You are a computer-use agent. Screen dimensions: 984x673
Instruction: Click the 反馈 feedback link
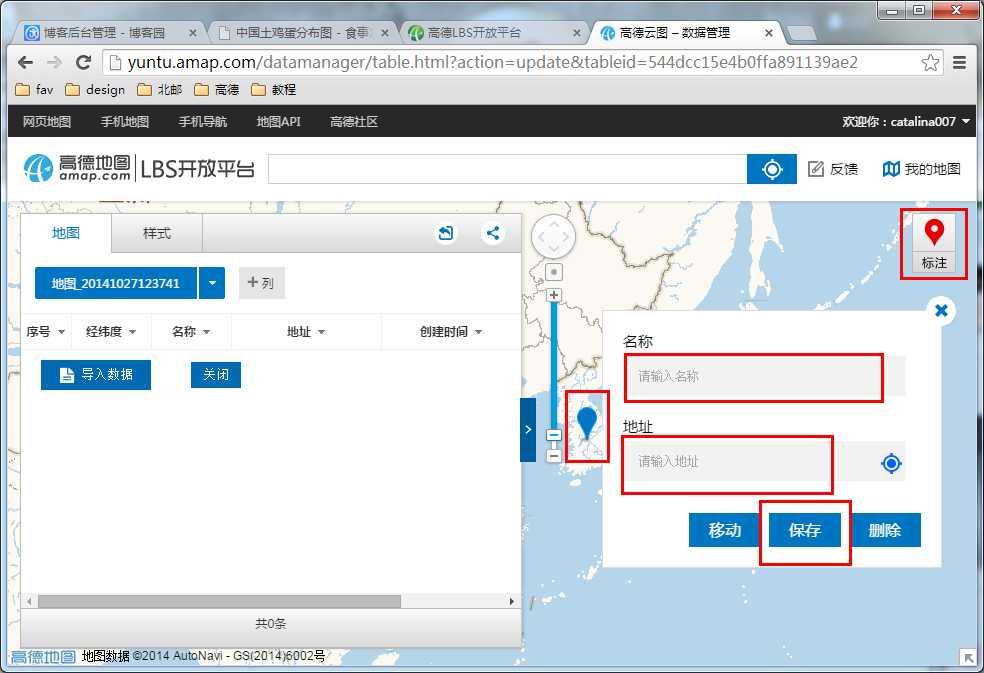[833, 169]
